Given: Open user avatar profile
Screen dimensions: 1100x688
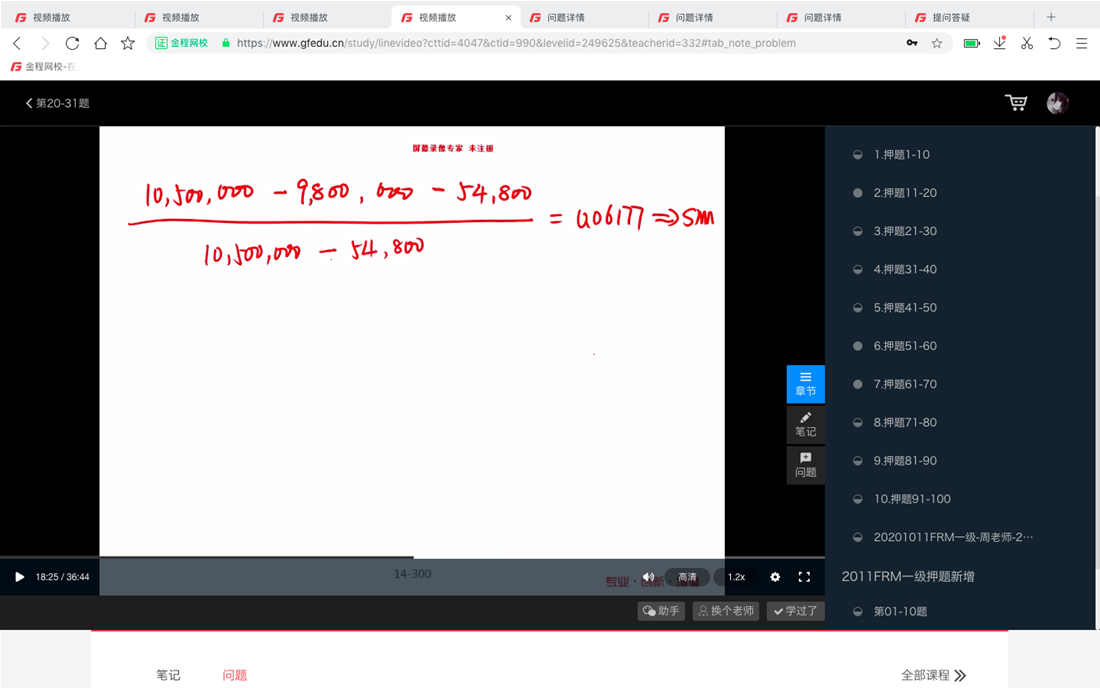Looking at the screenshot, I should click(1057, 103).
